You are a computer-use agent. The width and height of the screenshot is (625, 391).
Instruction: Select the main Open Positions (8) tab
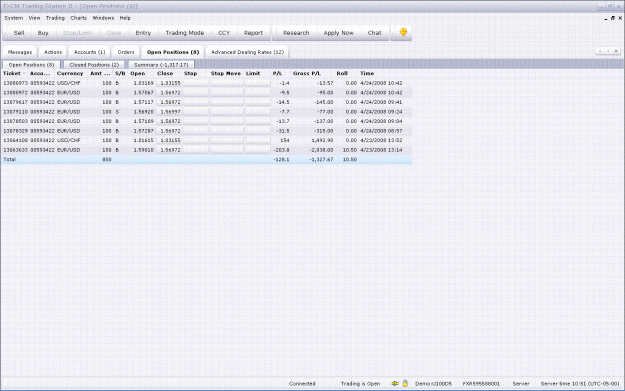click(x=173, y=52)
